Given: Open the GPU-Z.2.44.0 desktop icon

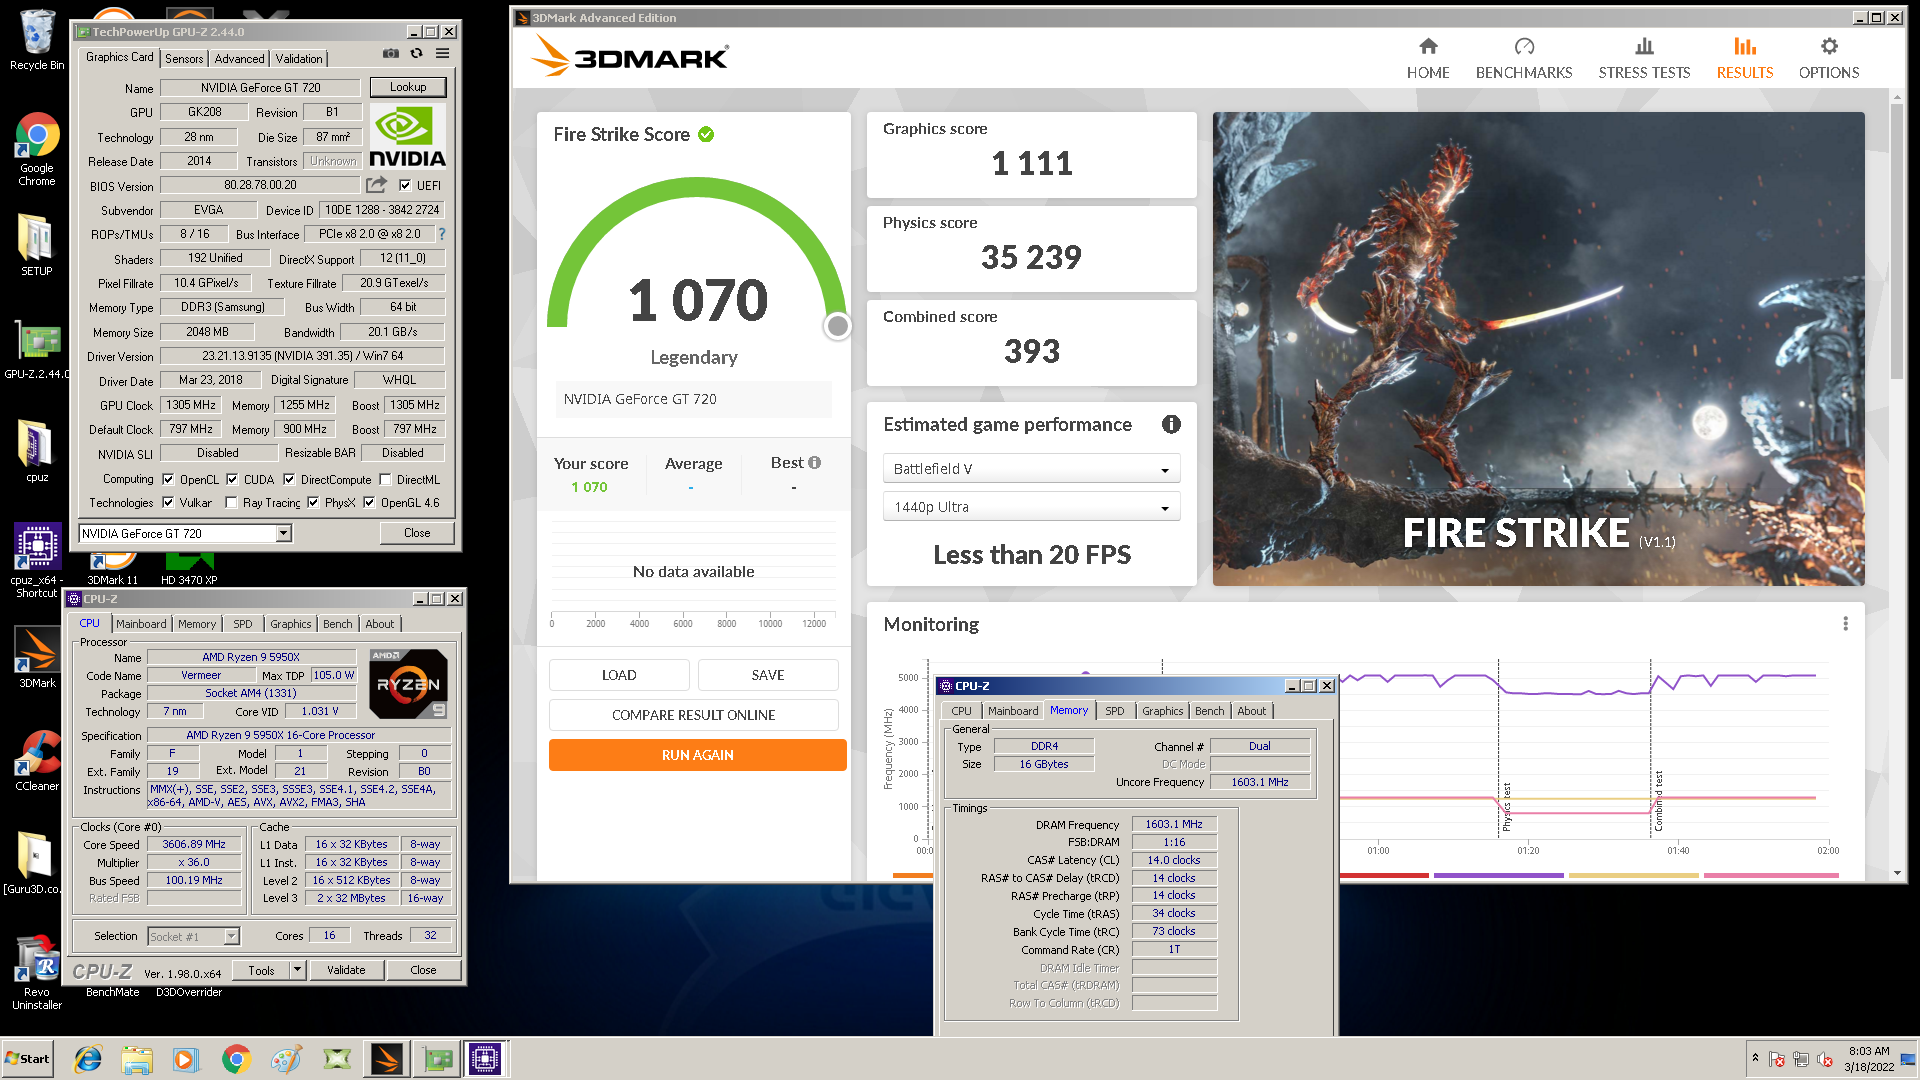Looking at the screenshot, I should (37, 350).
